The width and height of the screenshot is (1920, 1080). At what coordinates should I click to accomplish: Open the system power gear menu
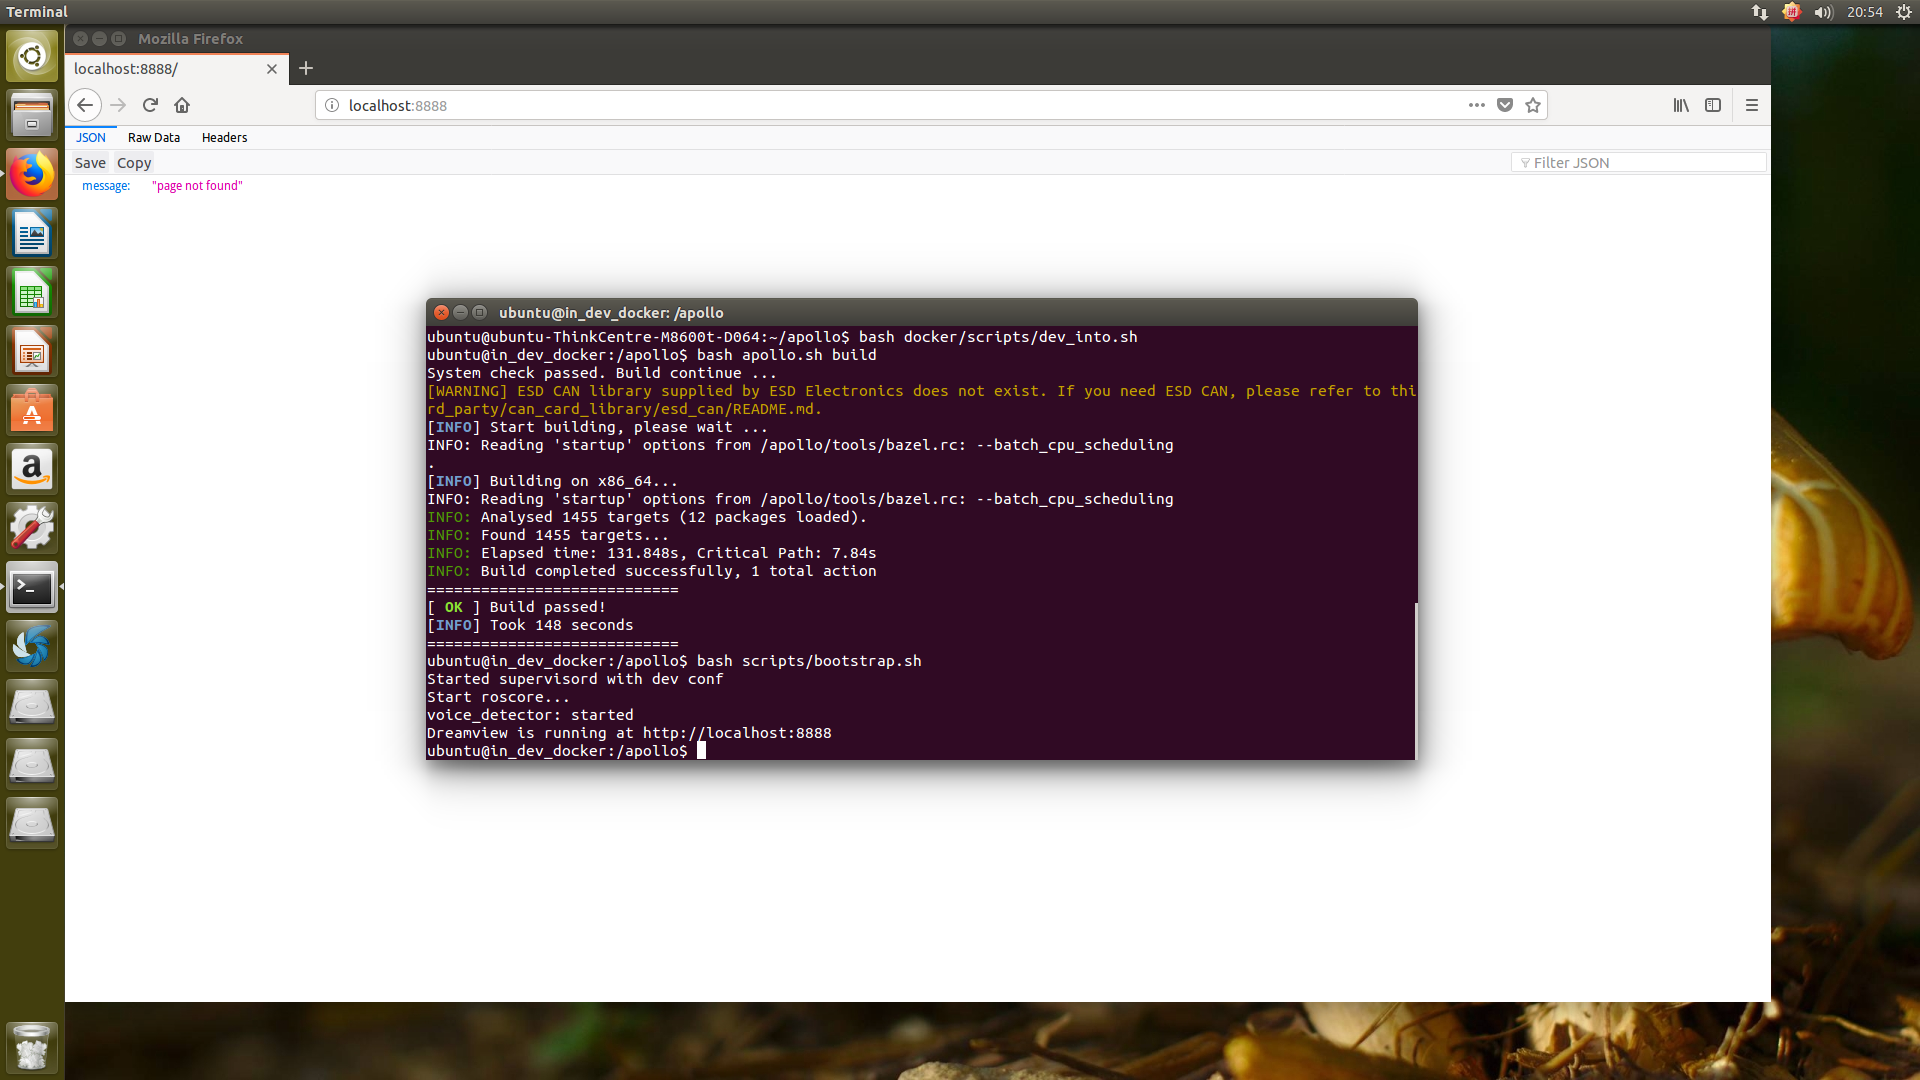point(1904,12)
